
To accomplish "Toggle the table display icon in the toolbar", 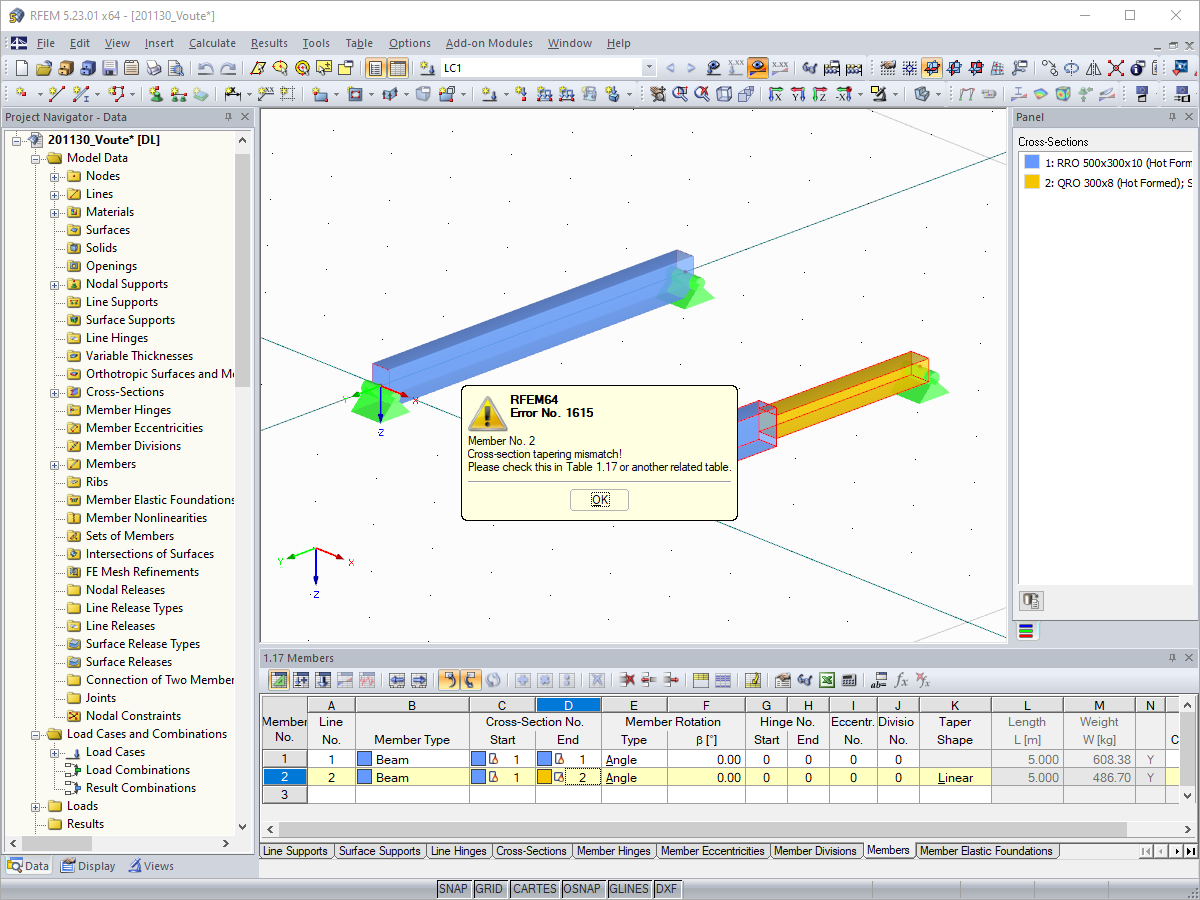I will [x=398, y=68].
